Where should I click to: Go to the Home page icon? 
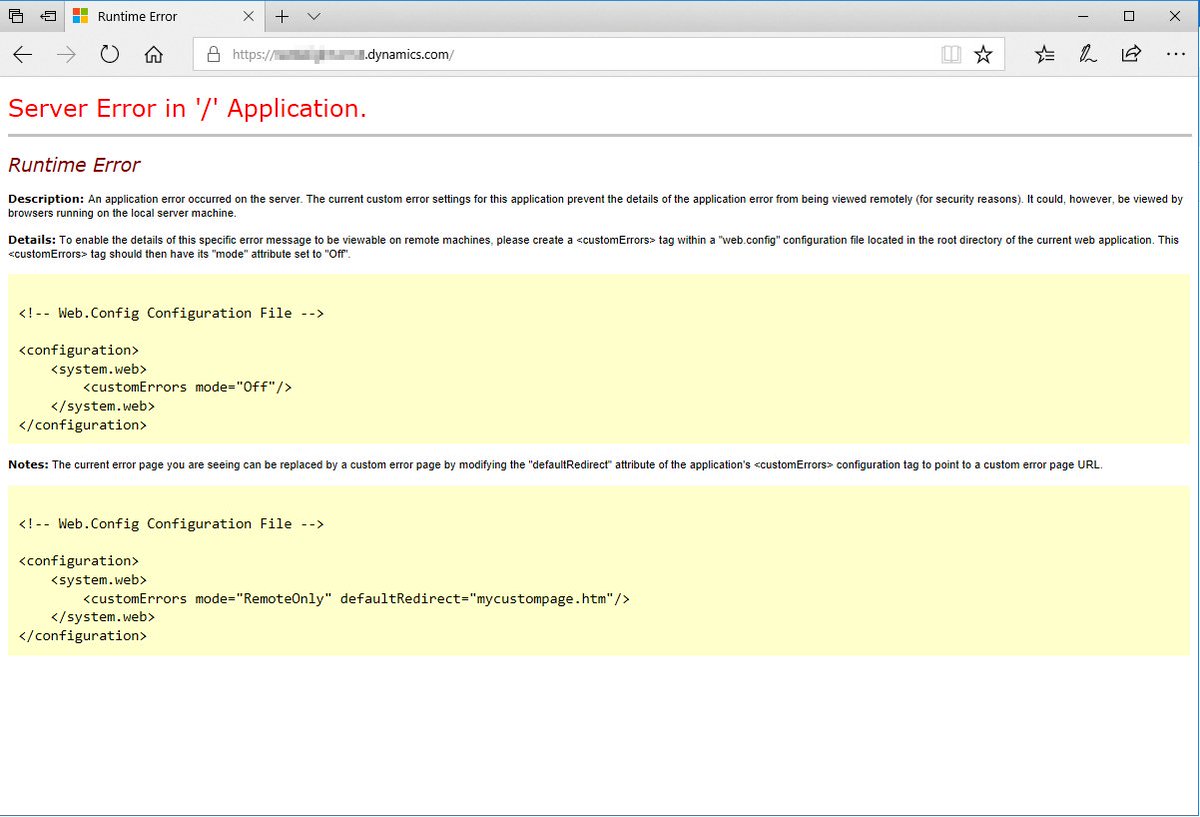[154, 55]
